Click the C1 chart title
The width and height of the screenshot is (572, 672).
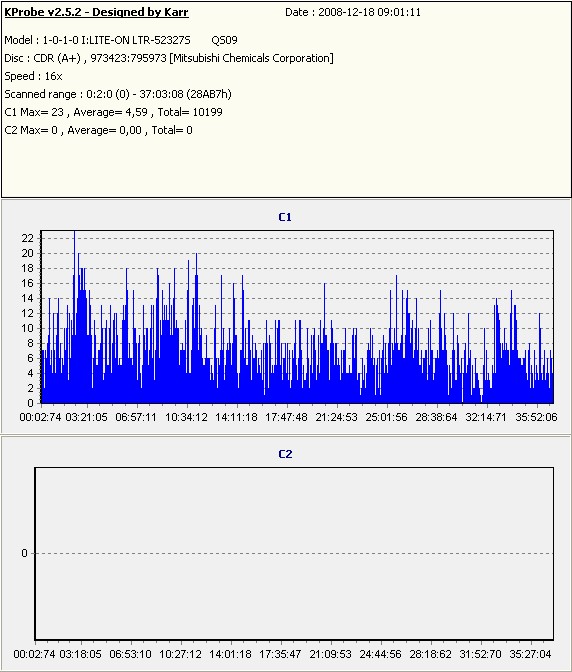pyautogui.click(x=285, y=217)
